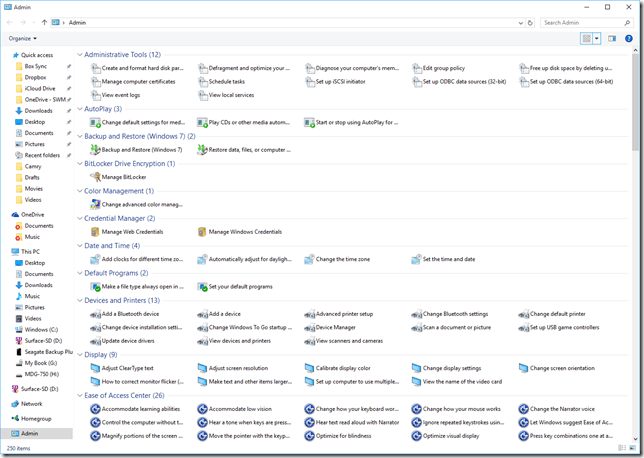Collapse the Devices and Printers group

pos(80,300)
